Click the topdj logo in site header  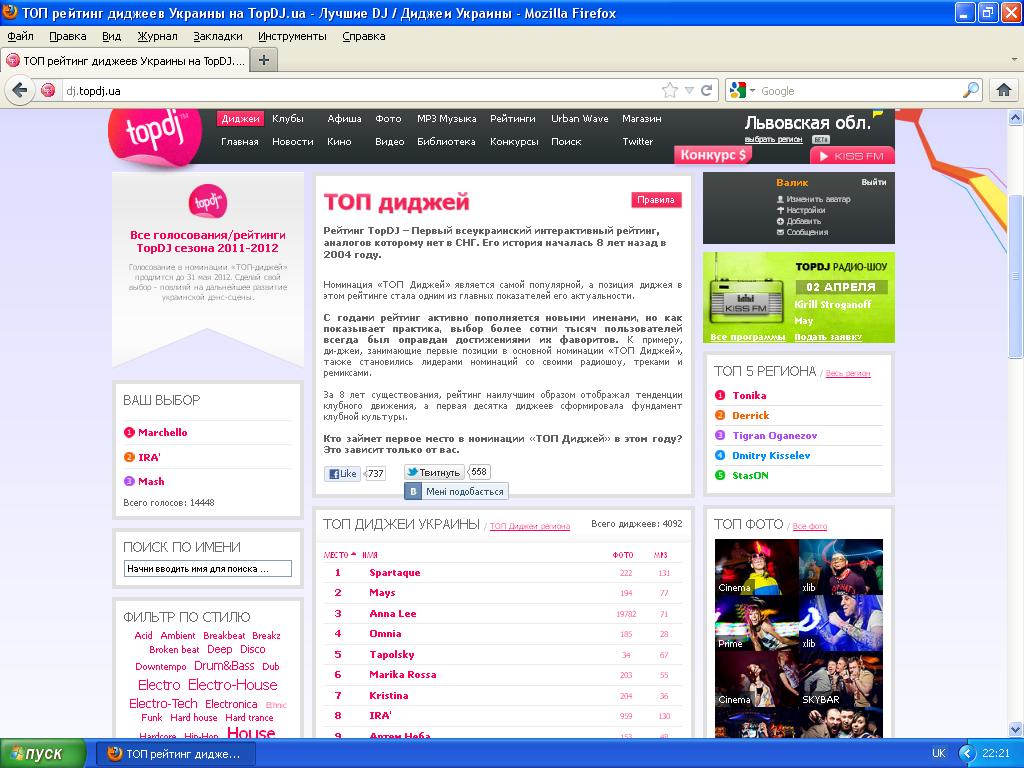[x=155, y=135]
